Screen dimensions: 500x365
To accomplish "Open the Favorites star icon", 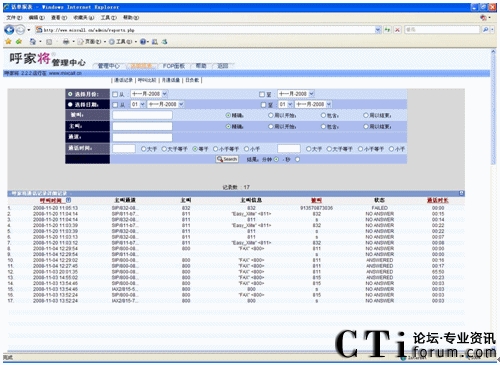I will point(8,42).
